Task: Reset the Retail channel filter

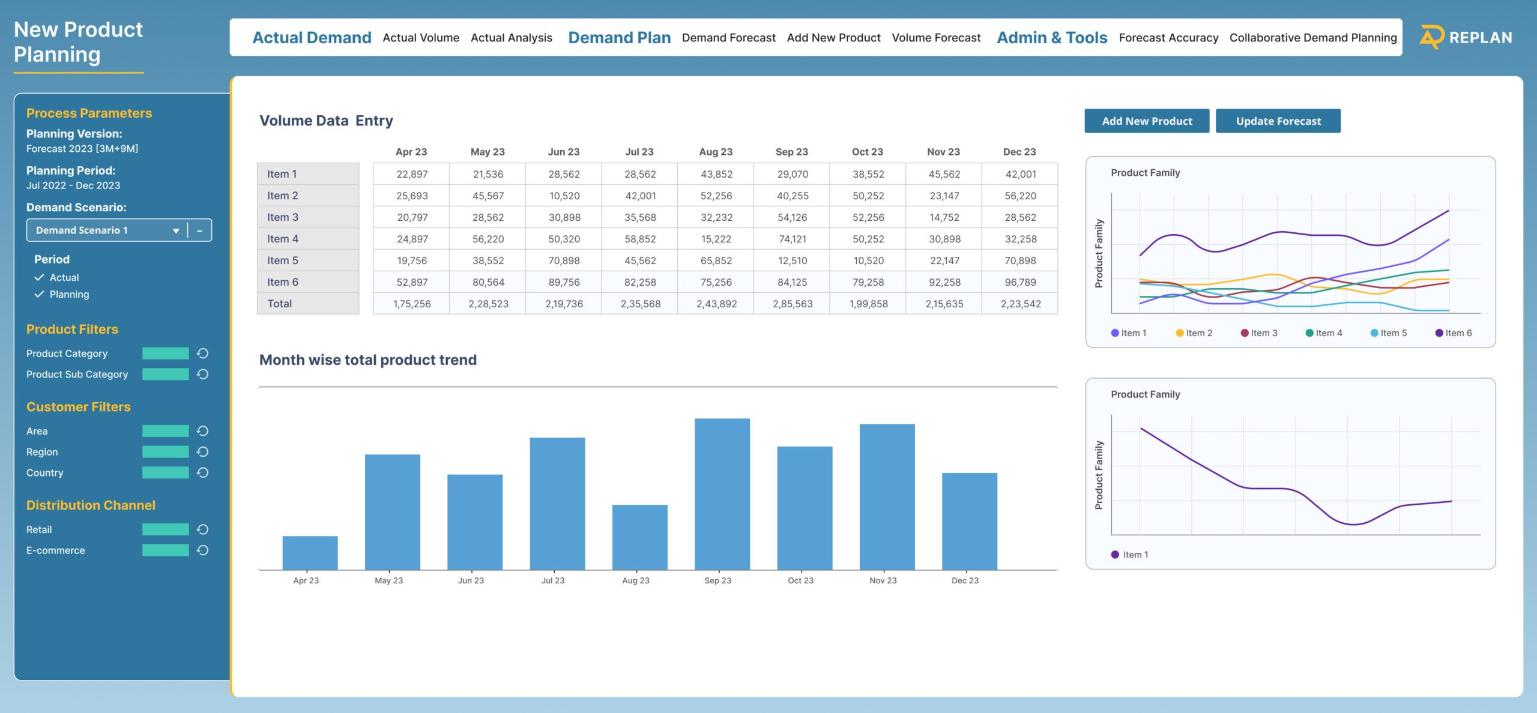Action: tap(203, 529)
